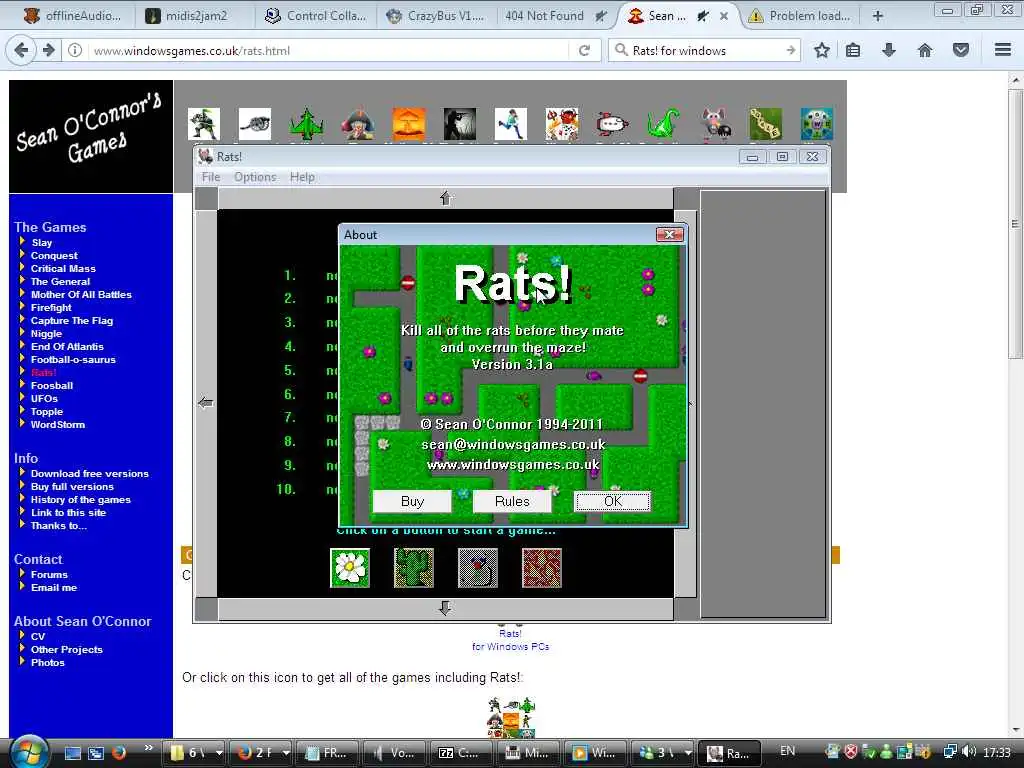Click the pirate general game icon

coord(358,124)
